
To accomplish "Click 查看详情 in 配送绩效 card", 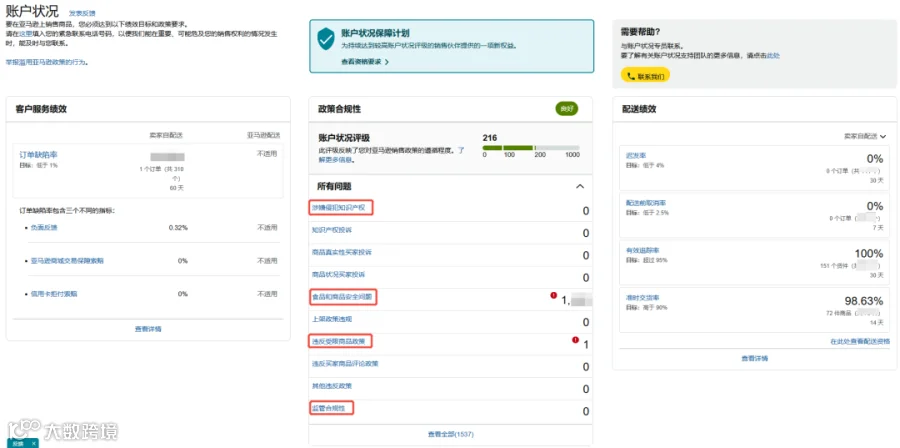I will (x=755, y=359).
